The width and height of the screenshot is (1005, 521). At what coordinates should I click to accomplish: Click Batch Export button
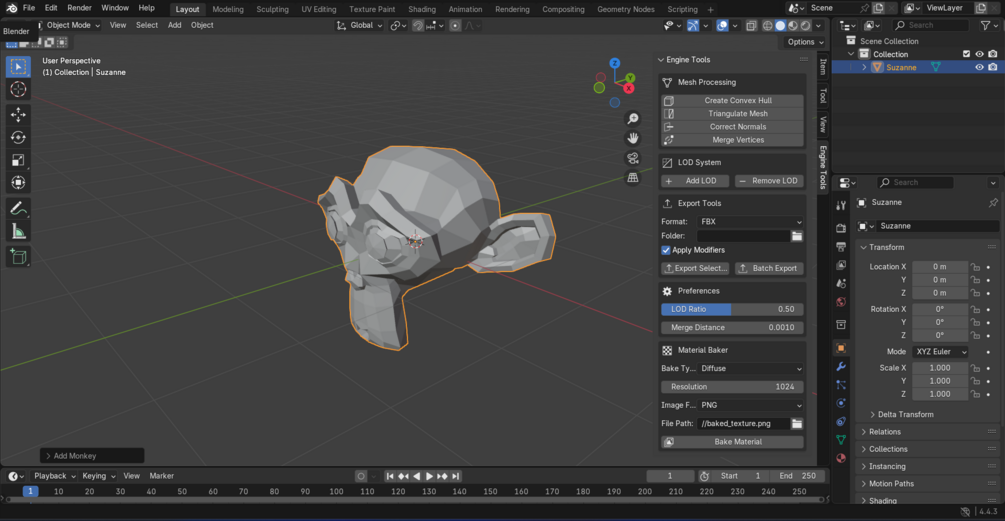769,269
